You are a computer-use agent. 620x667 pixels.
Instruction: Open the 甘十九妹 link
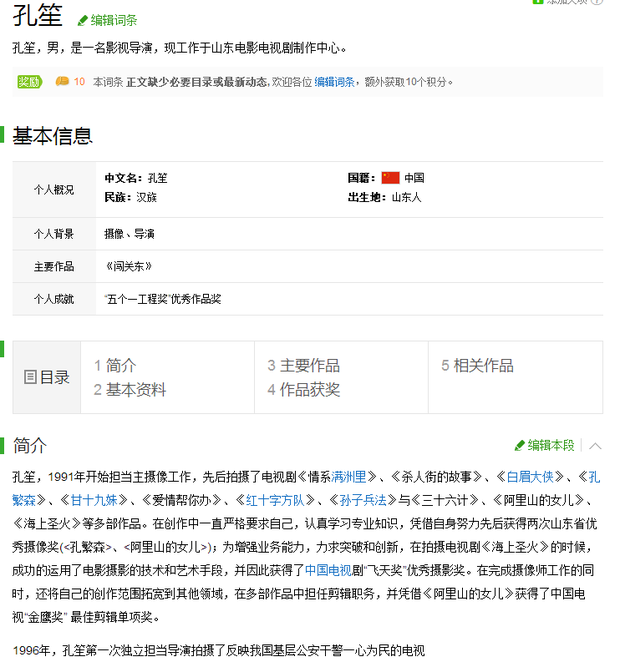tap(94, 500)
